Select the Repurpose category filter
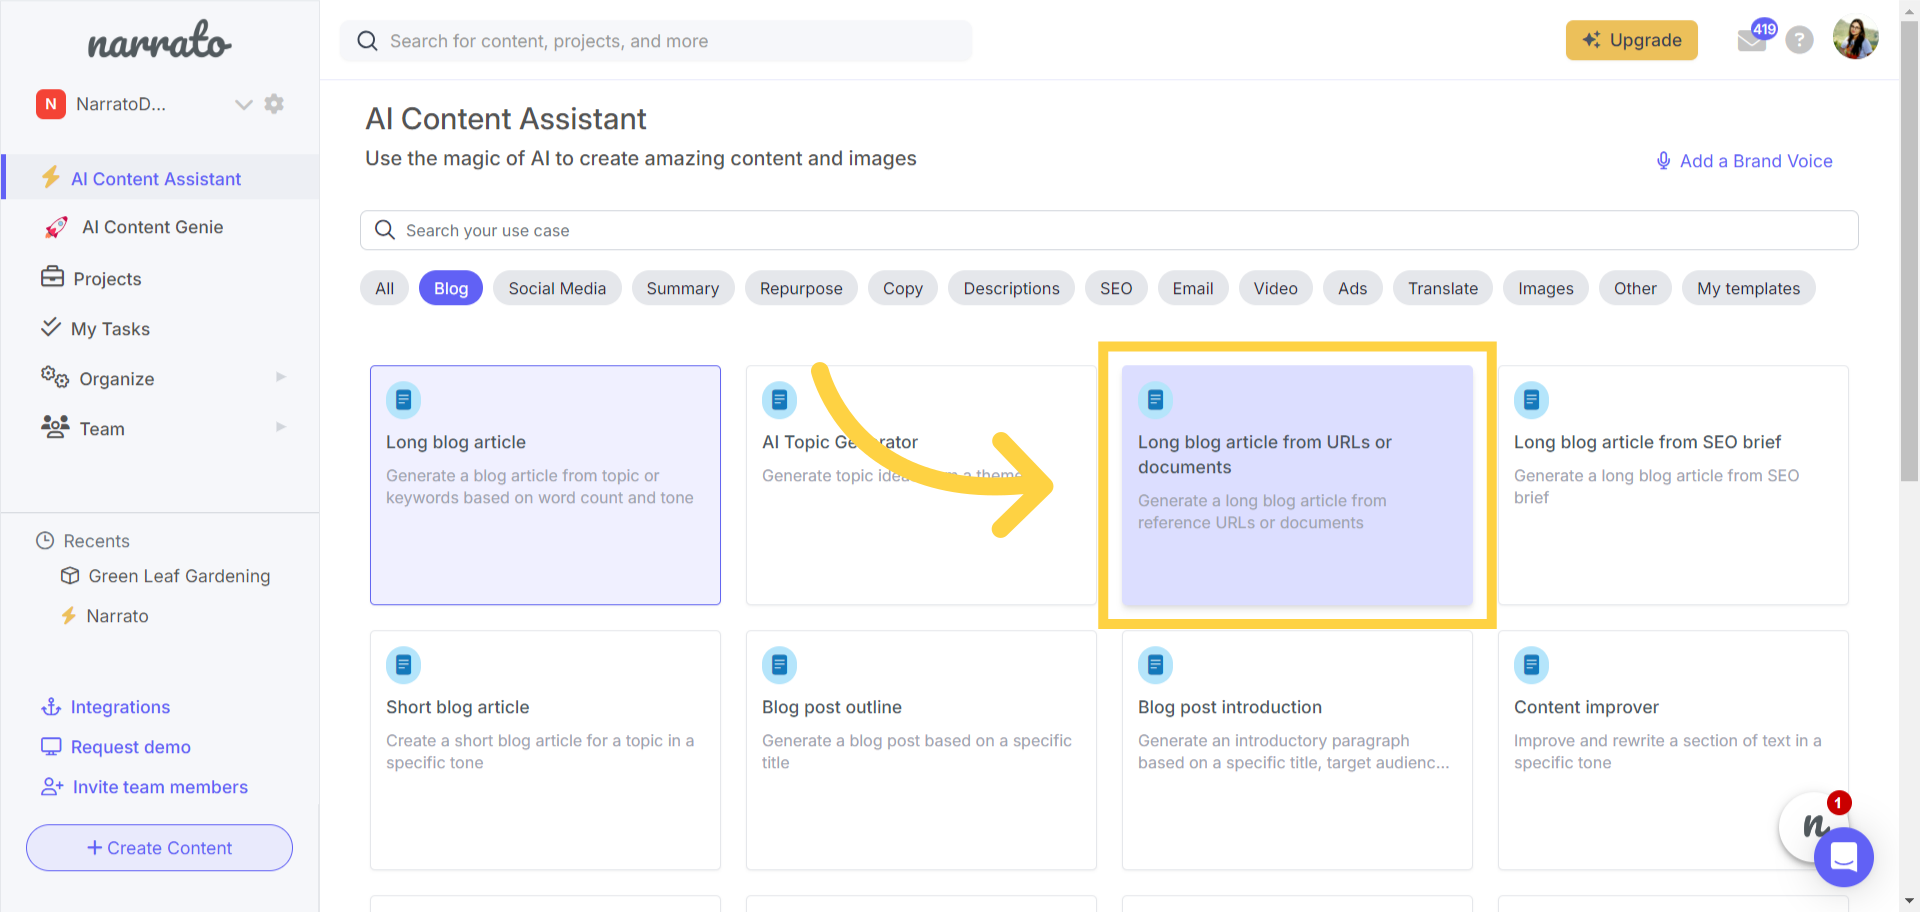Screen dimensions: 1920x912 801,288
